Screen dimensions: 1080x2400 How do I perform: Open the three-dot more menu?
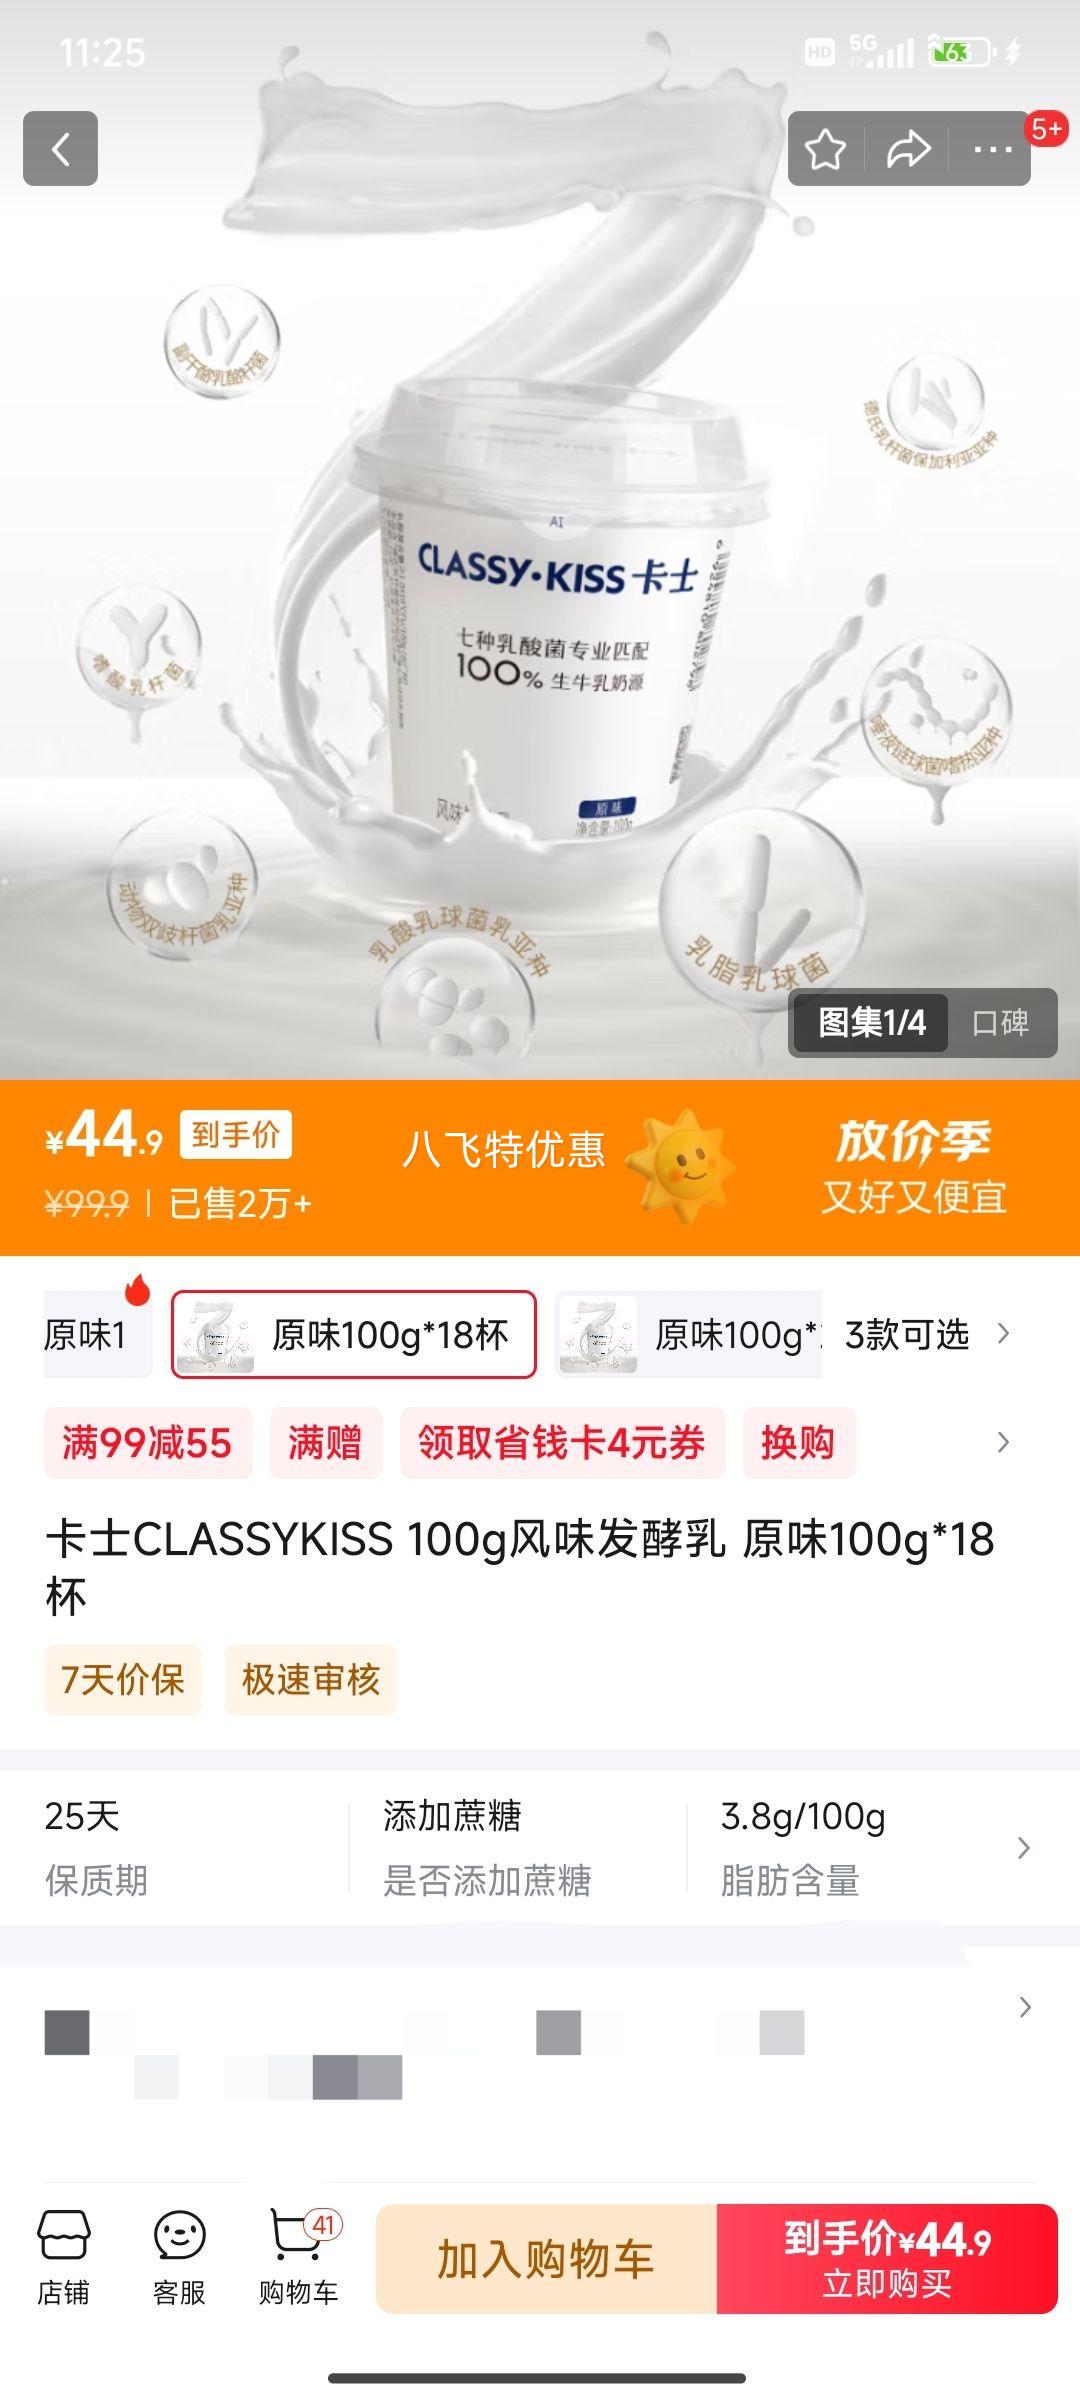point(993,150)
